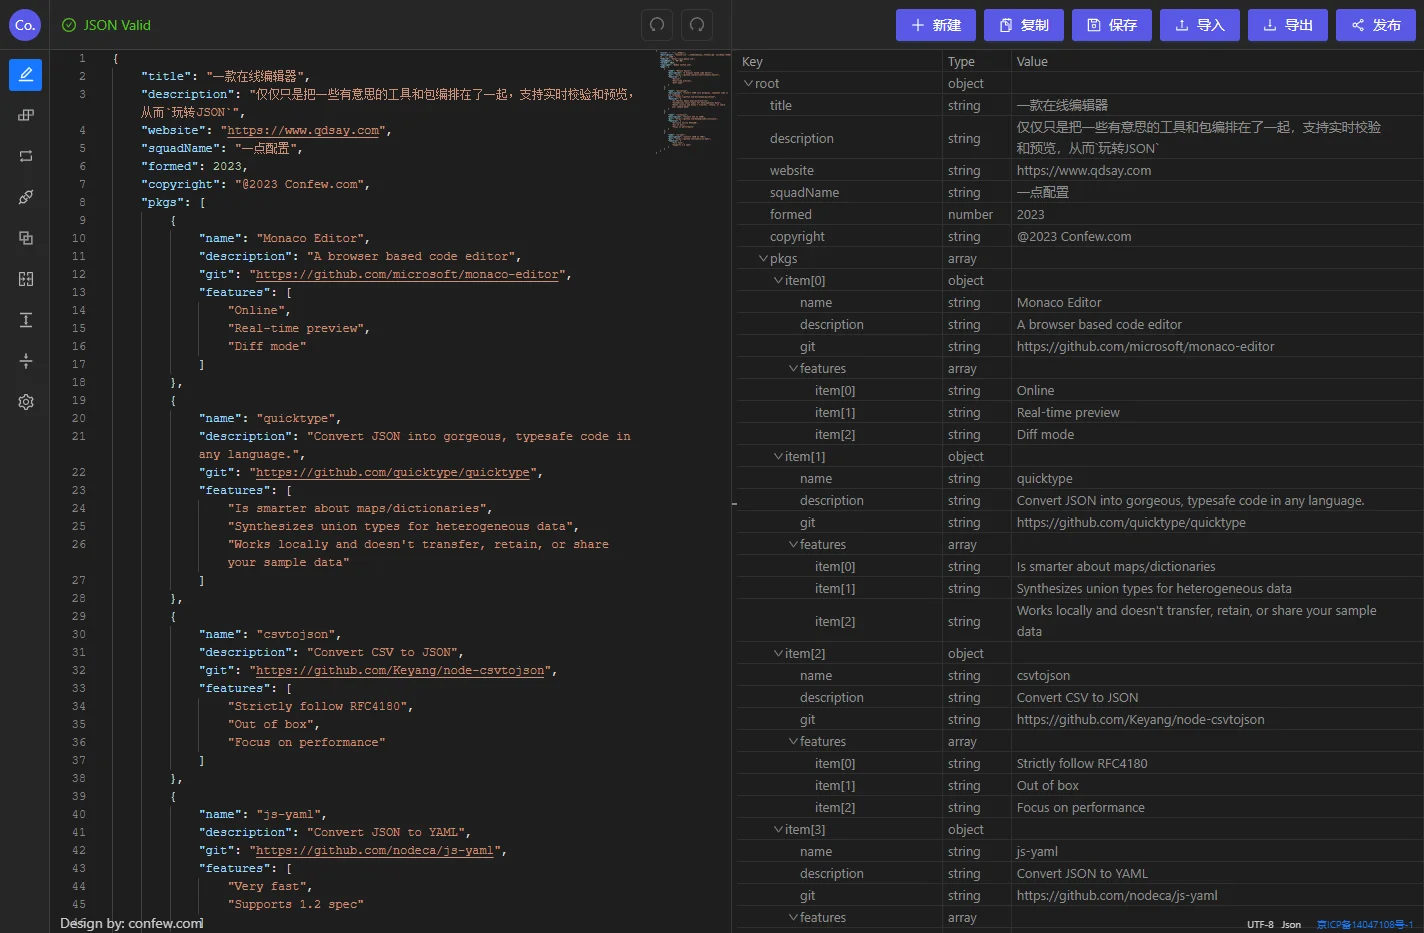
Task: Click the JSON Valid check icon
Action: point(69,25)
